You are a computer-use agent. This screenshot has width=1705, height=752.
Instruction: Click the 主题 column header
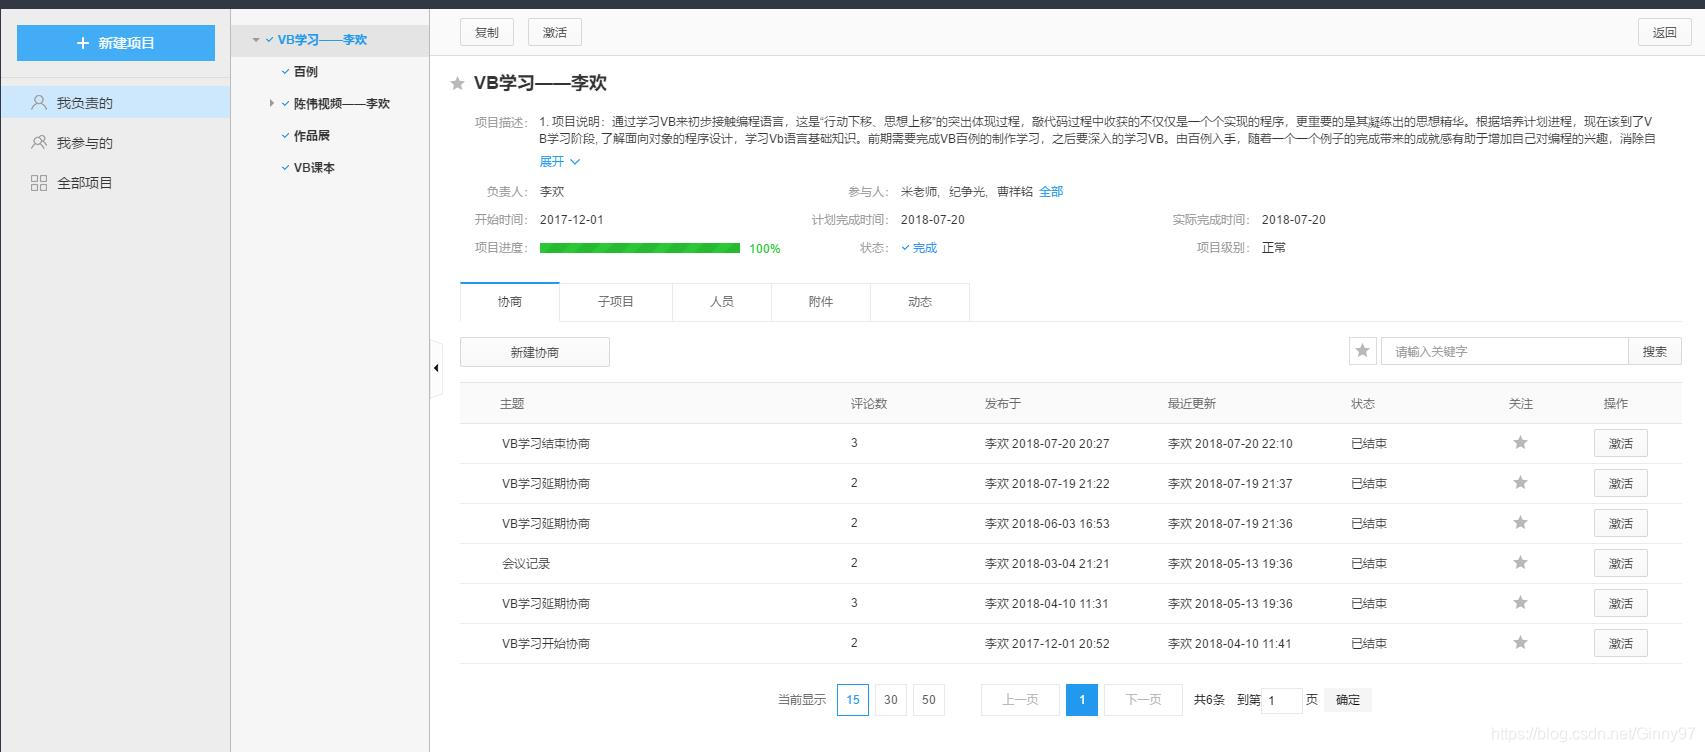tap(512, 404)
